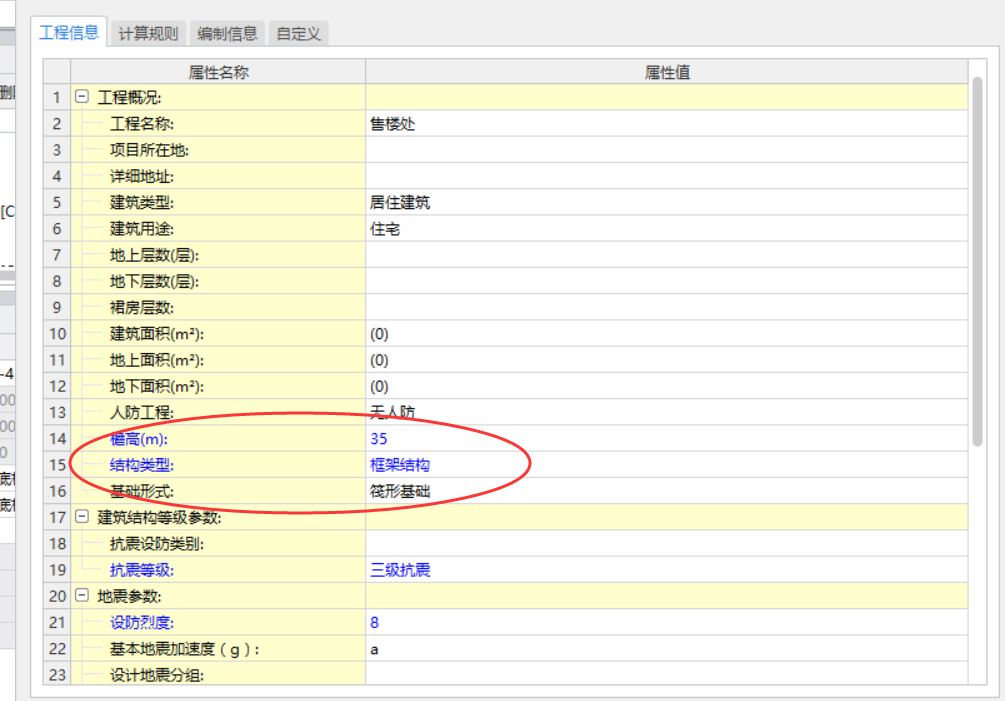Image resolution: width=1005 pixels, height=701 pixels.
Task: Click the 设计地震分组 property label
Action: point(157,675)
